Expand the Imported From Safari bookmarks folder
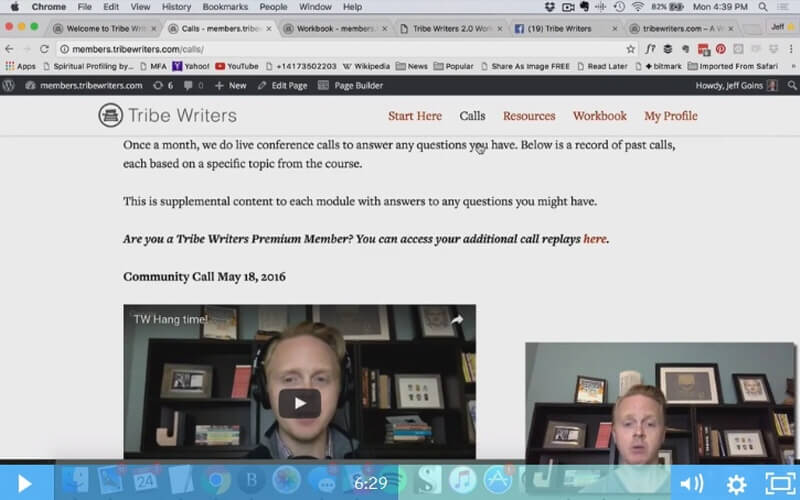The height and width of the screenshot is (500, 800). click(733, 66)
